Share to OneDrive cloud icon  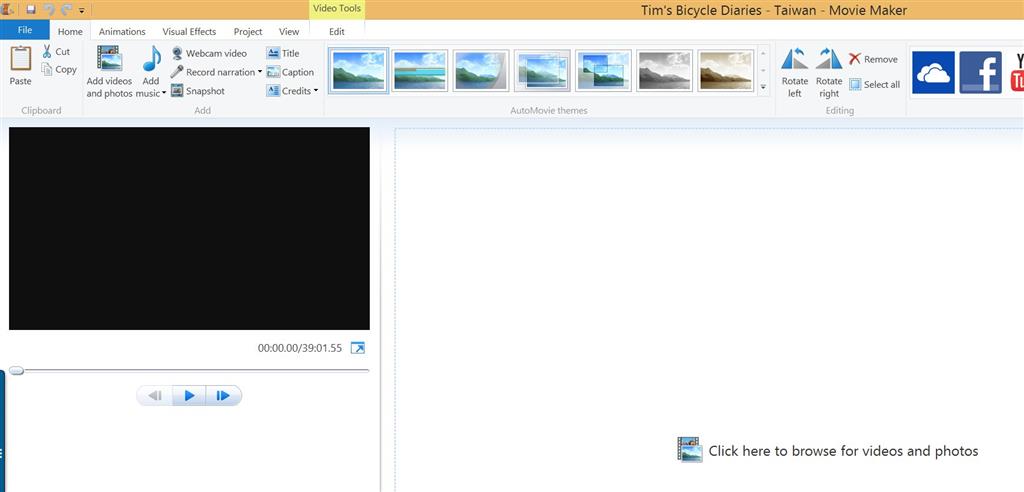[933, 73]
